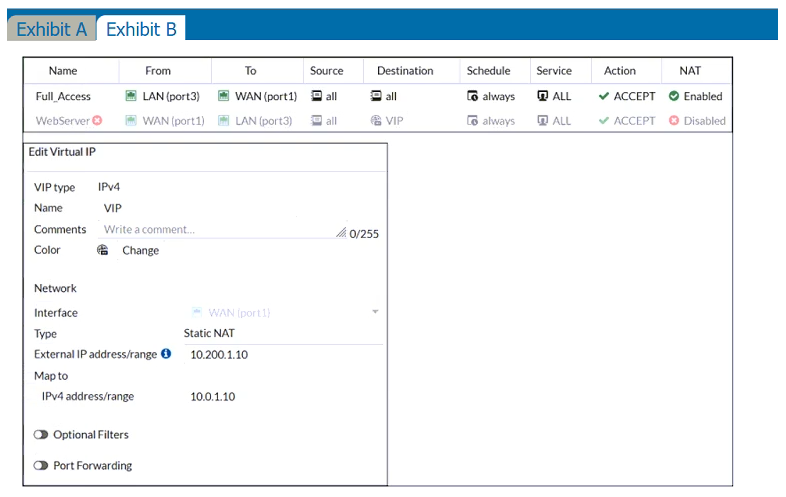This screenshot has width=786, height=497.
Task: Click the WAN (port1) icon in Interface field
Action: [197, 312]
